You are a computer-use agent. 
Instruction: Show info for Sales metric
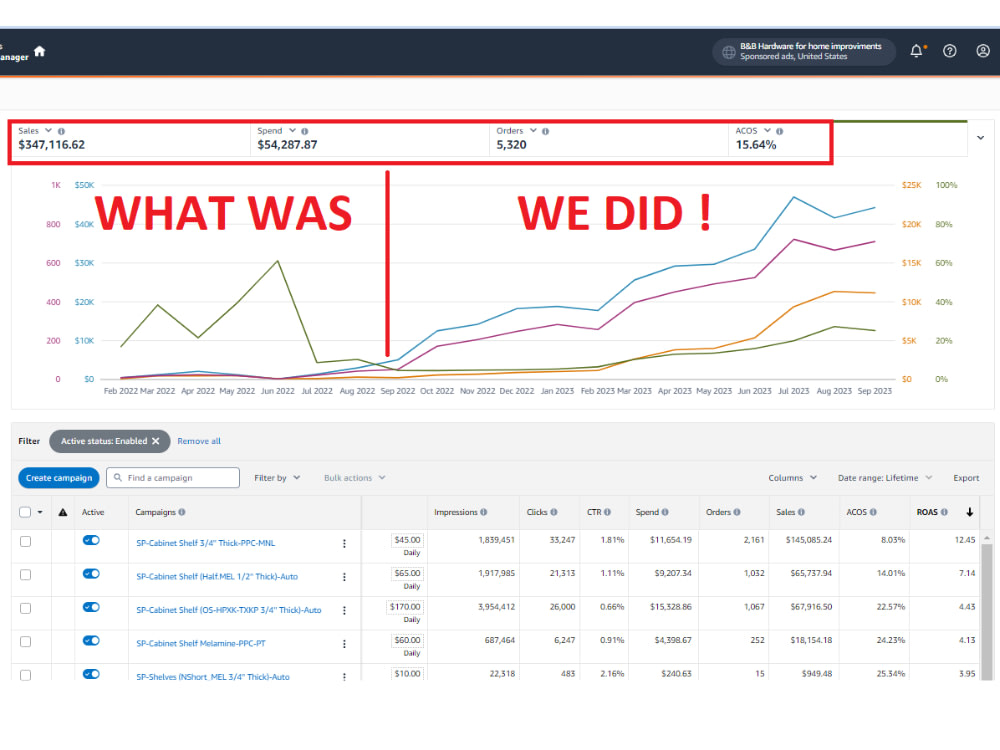pyautogui.click(x=61, y=131)
